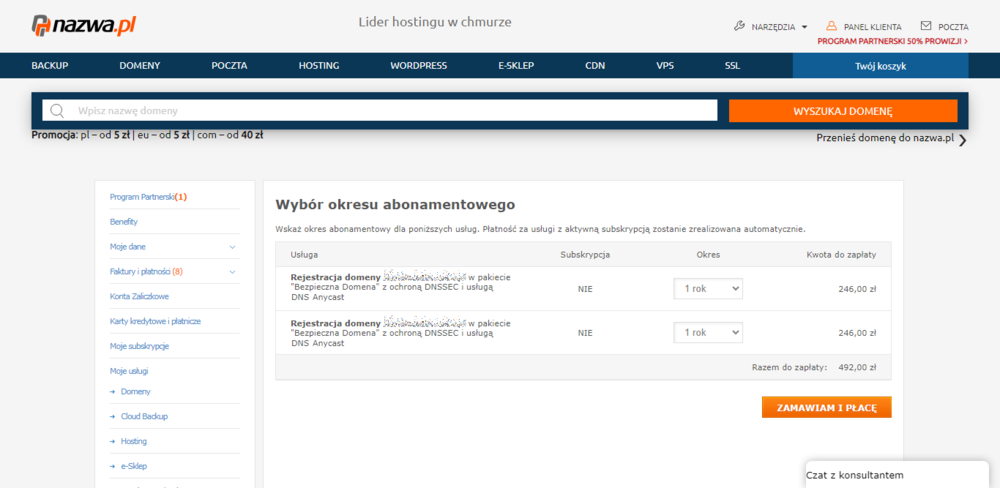The image size is (1000, 488).
Task: Open the POCZTA navigation menu item
Action: 230,66
